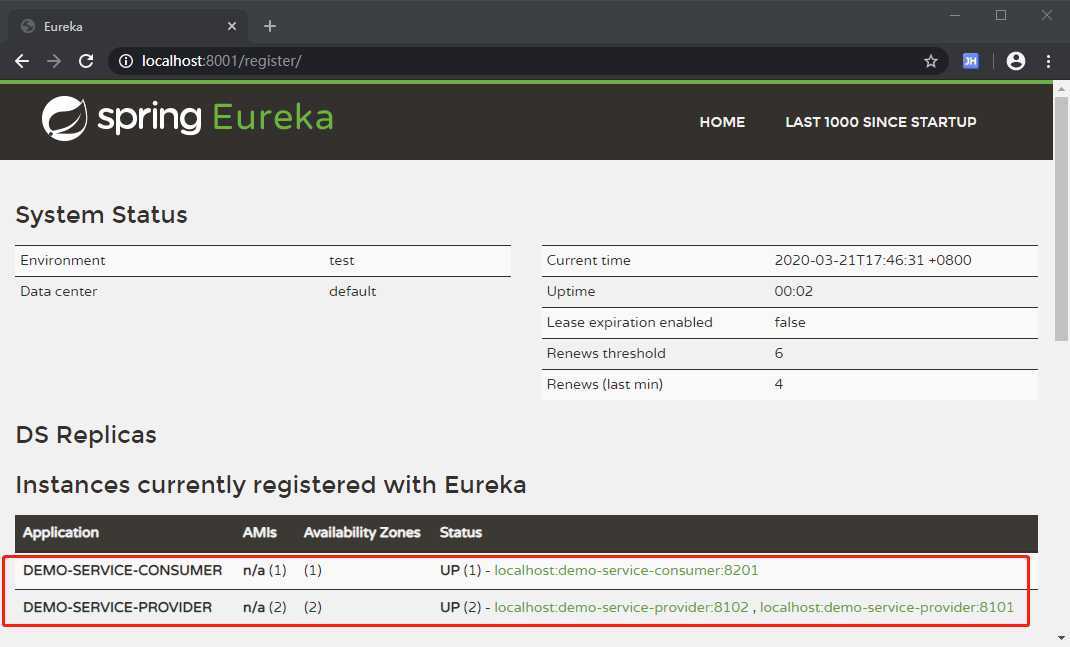The image size is (1070, 647).
Task: Click the browser forward arrow
Action: click(54, 61)
